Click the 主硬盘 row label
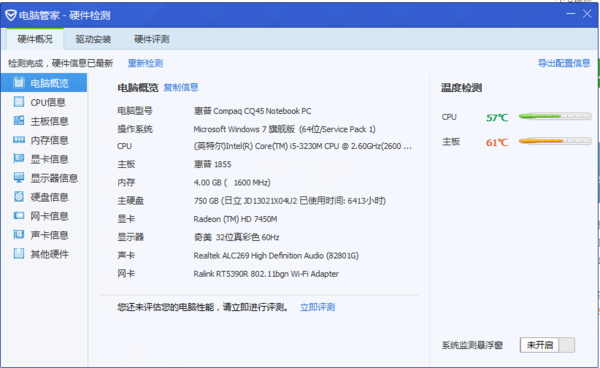Screen dimensions: 600x368 (130, 201)
